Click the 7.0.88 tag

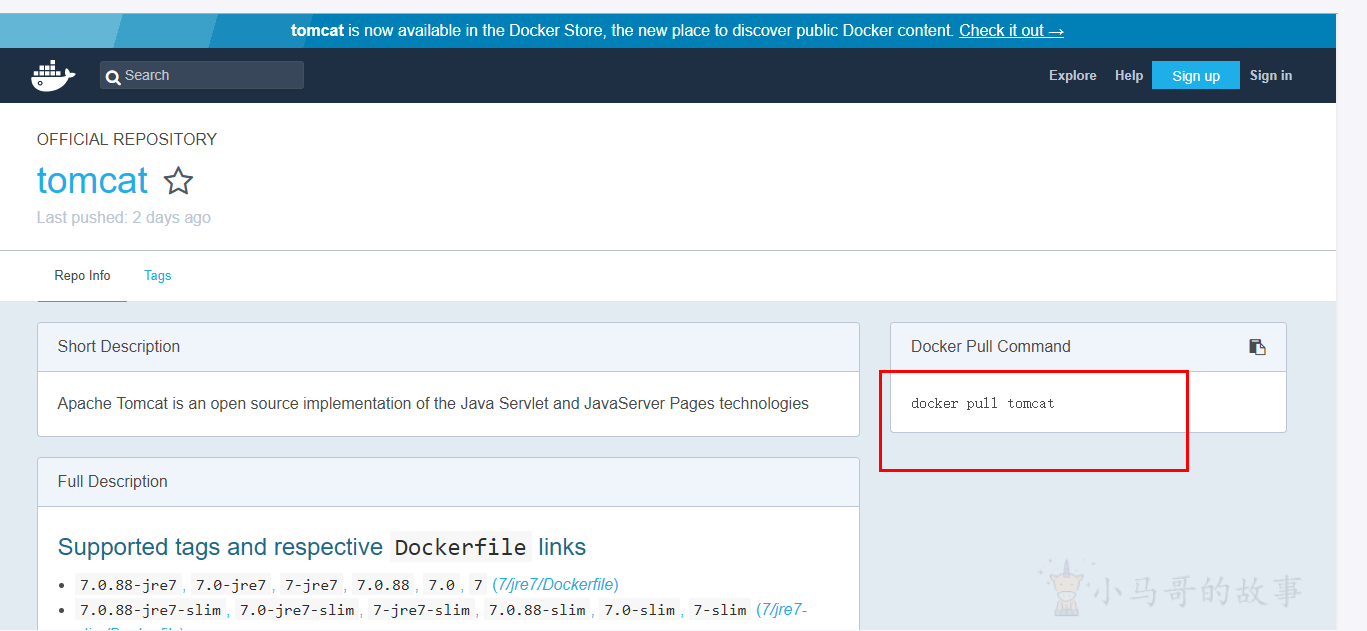click(x=383, y=584)
